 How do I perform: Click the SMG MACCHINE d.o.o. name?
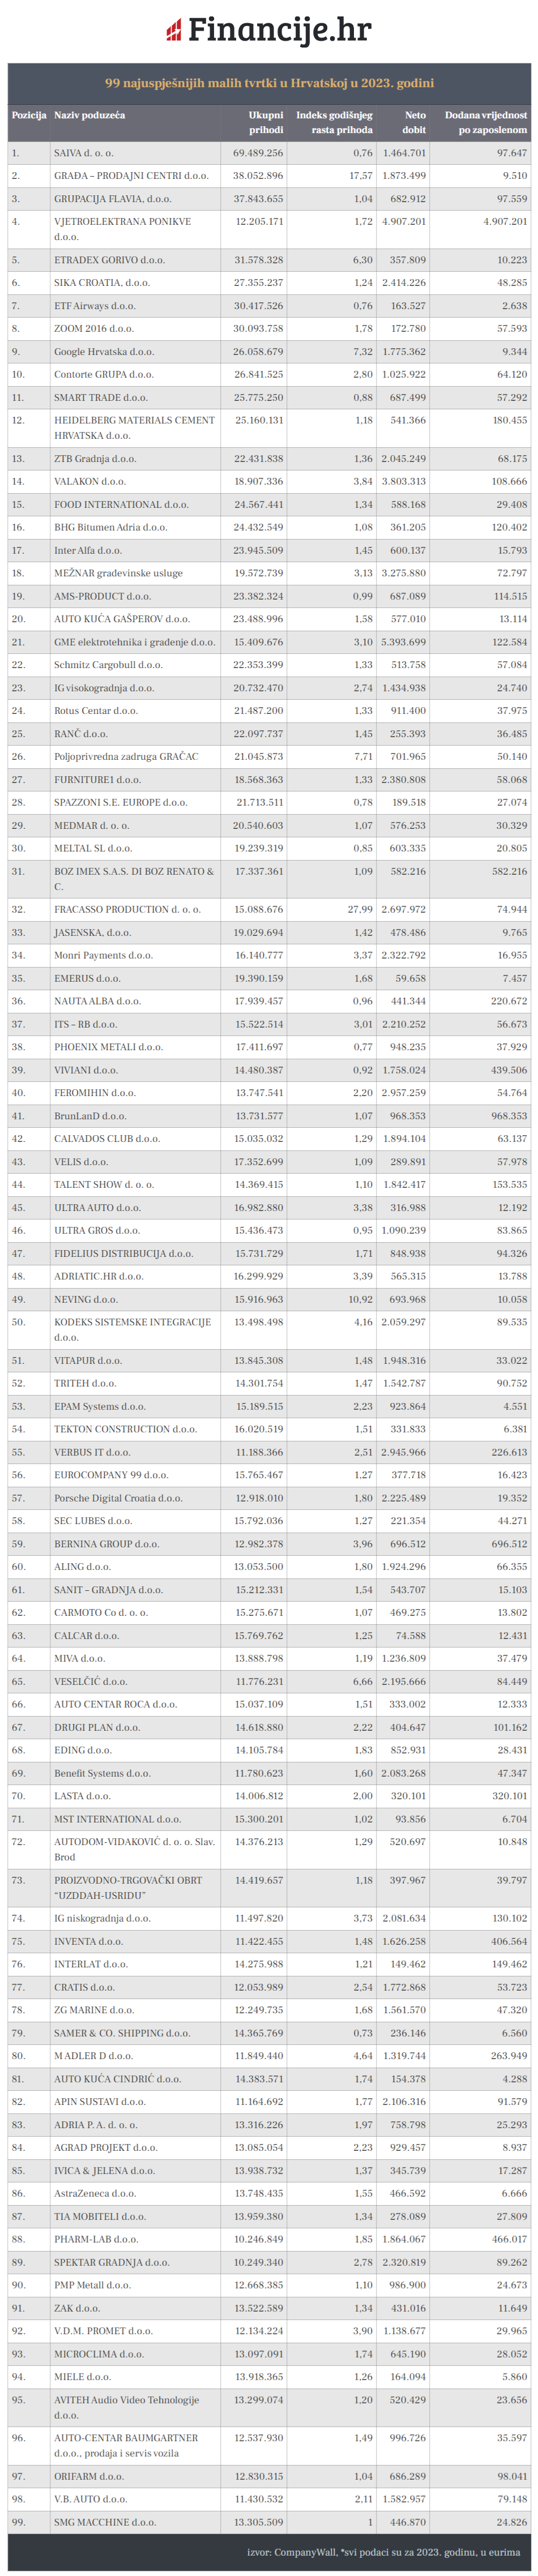pos(105,2522)
